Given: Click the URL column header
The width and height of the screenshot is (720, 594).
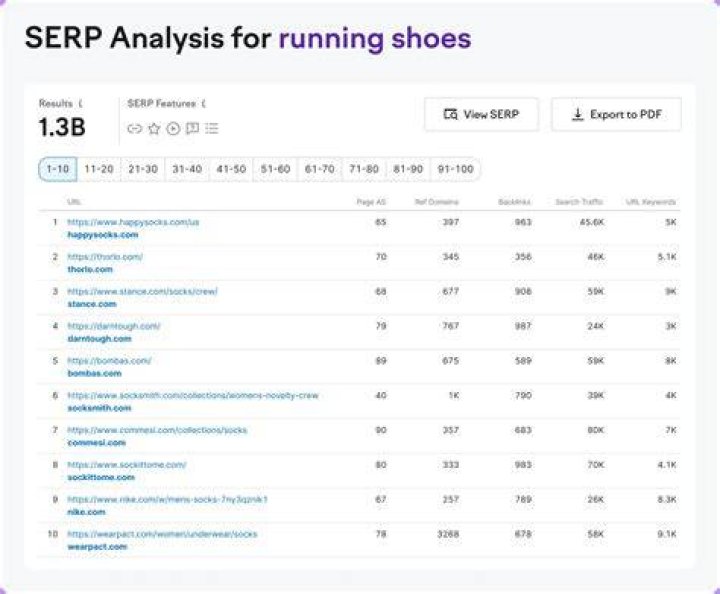Looking at the screenshot, I should click(x=74, y=202).
